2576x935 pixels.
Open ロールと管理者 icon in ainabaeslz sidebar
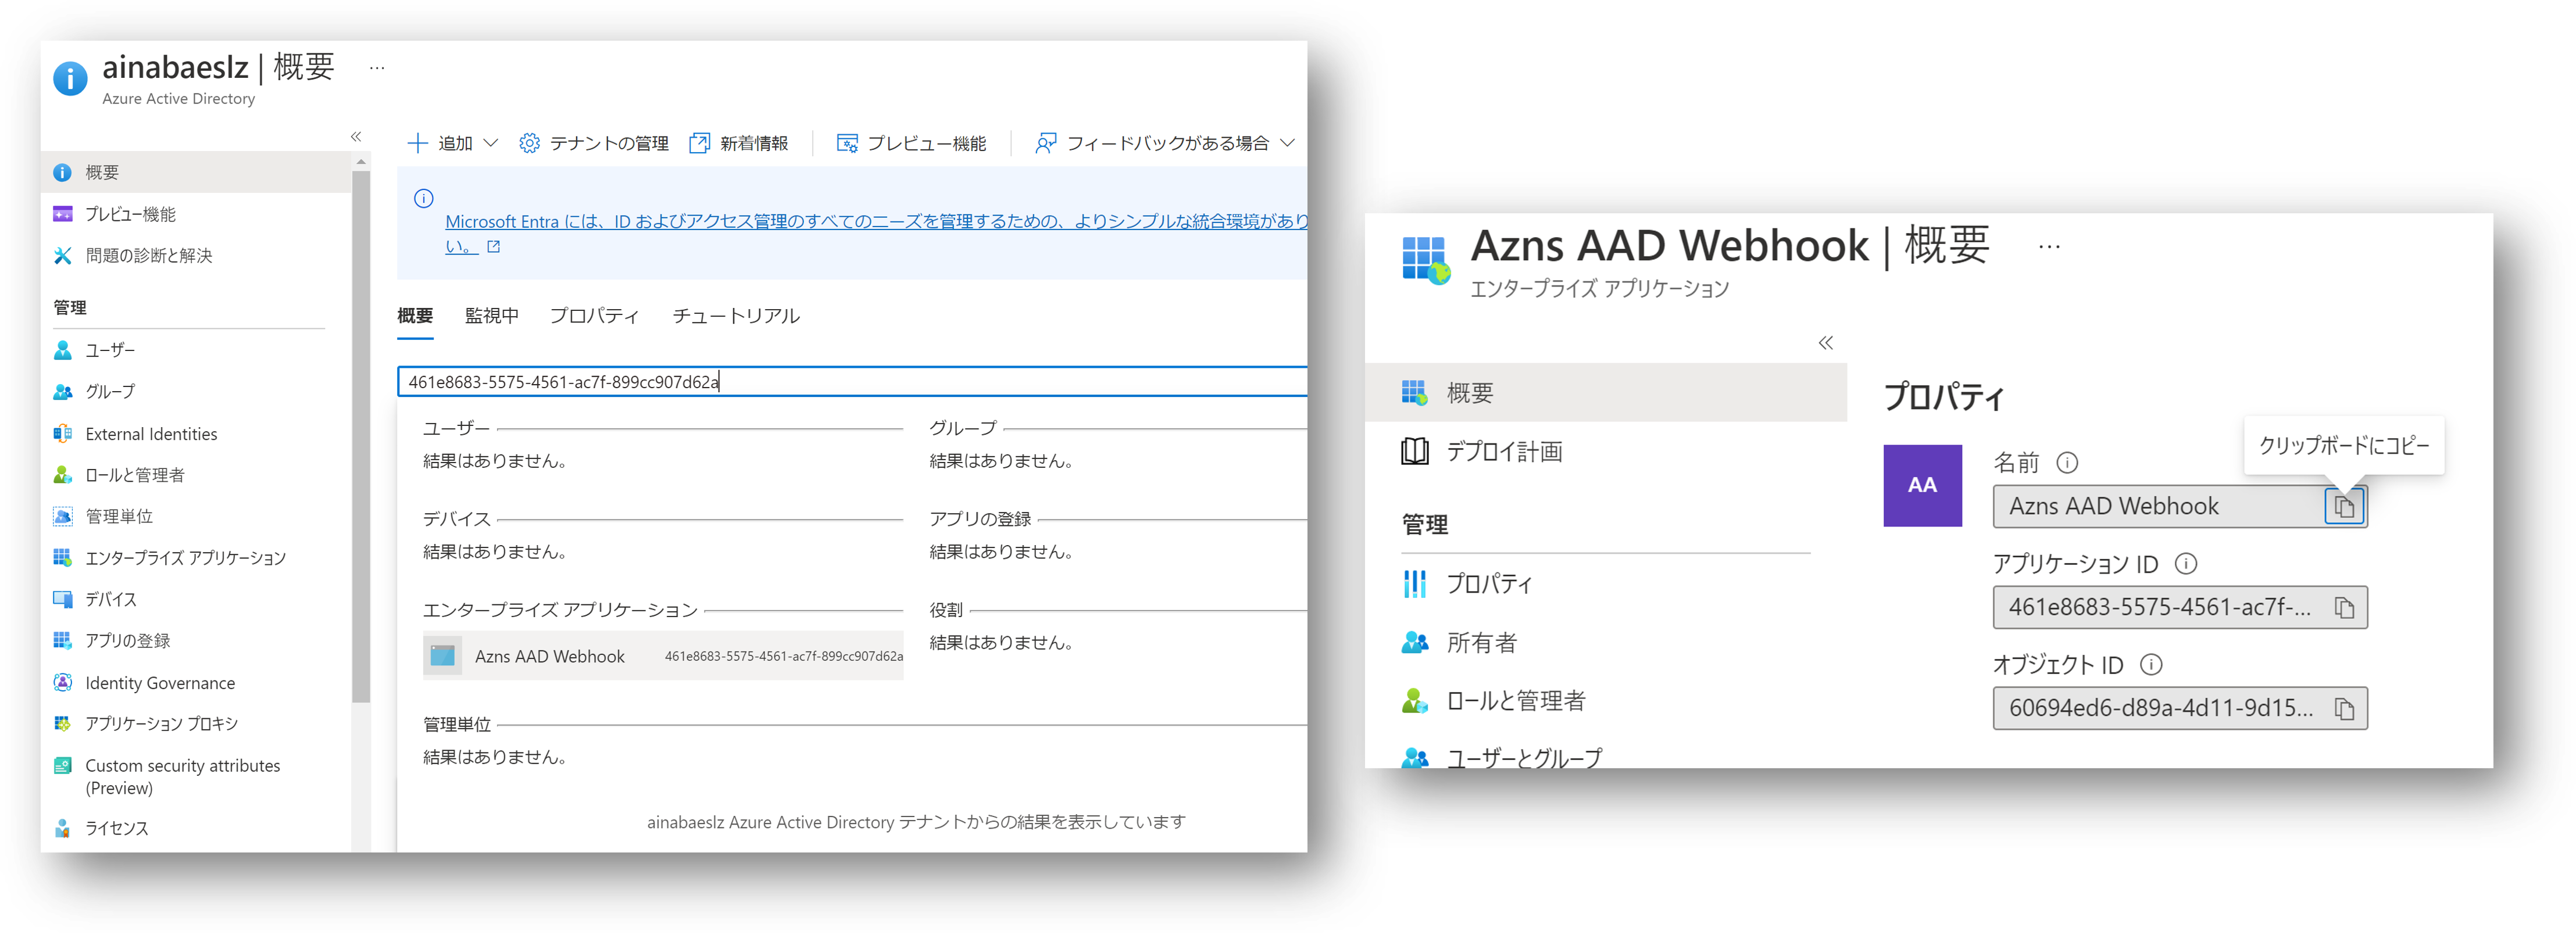click(63, 475)
